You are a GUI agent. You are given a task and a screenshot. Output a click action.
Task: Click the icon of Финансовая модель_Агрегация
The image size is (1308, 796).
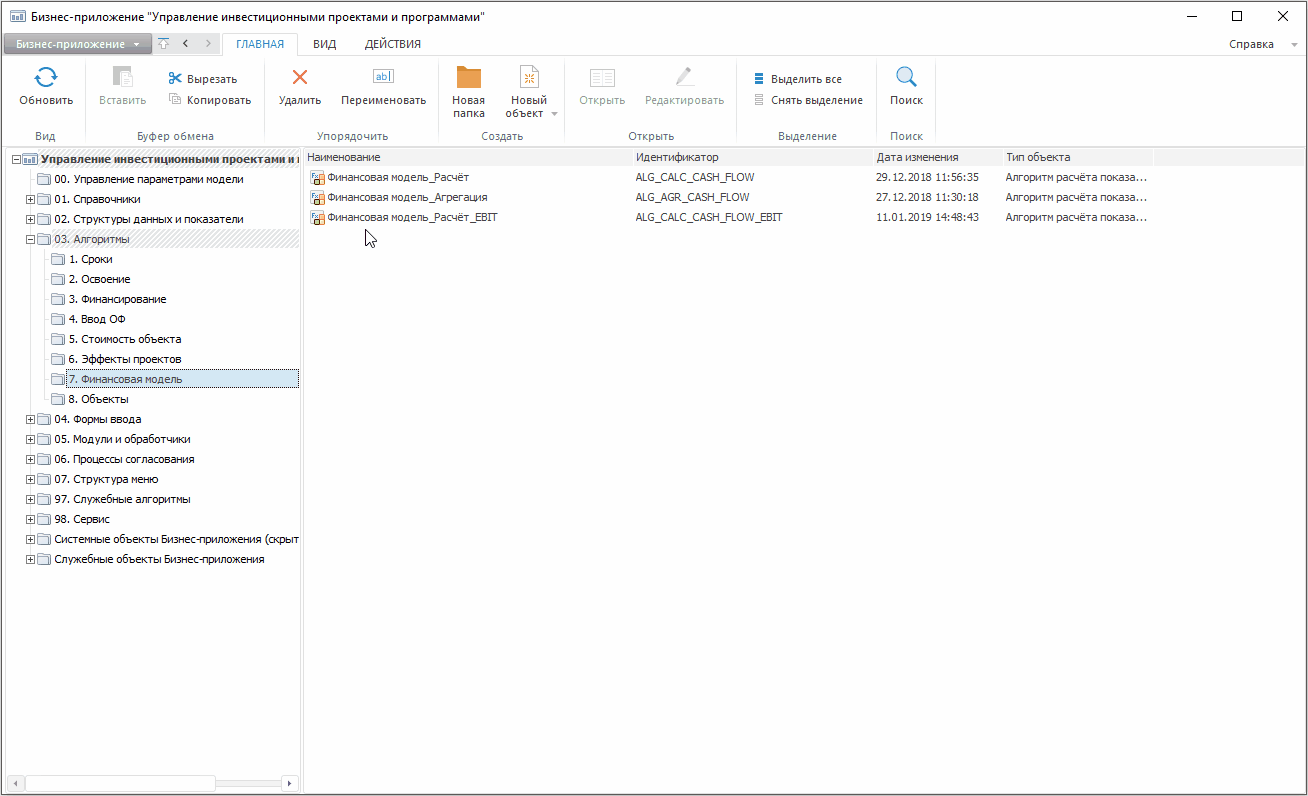point(318,198)
